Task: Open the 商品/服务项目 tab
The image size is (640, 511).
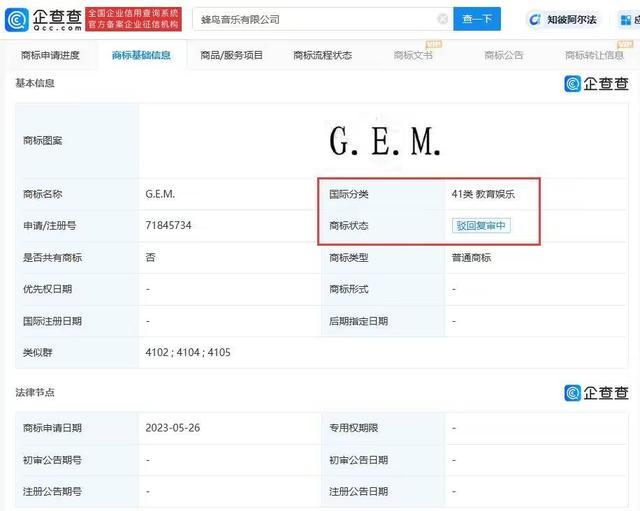Action: 232,56
